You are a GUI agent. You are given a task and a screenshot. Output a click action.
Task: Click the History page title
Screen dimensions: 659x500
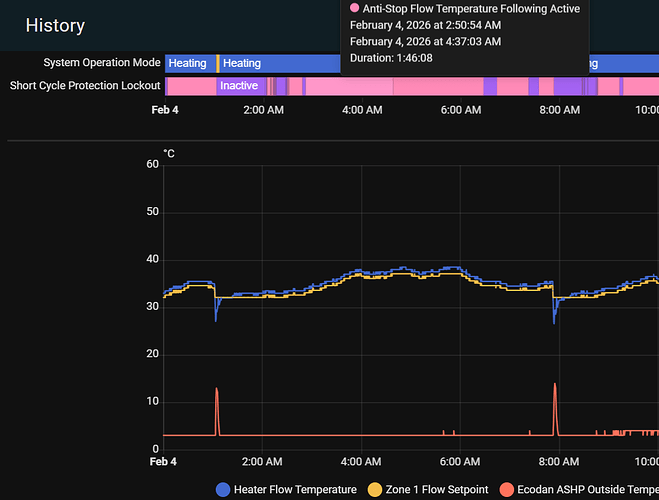[55, 26]
